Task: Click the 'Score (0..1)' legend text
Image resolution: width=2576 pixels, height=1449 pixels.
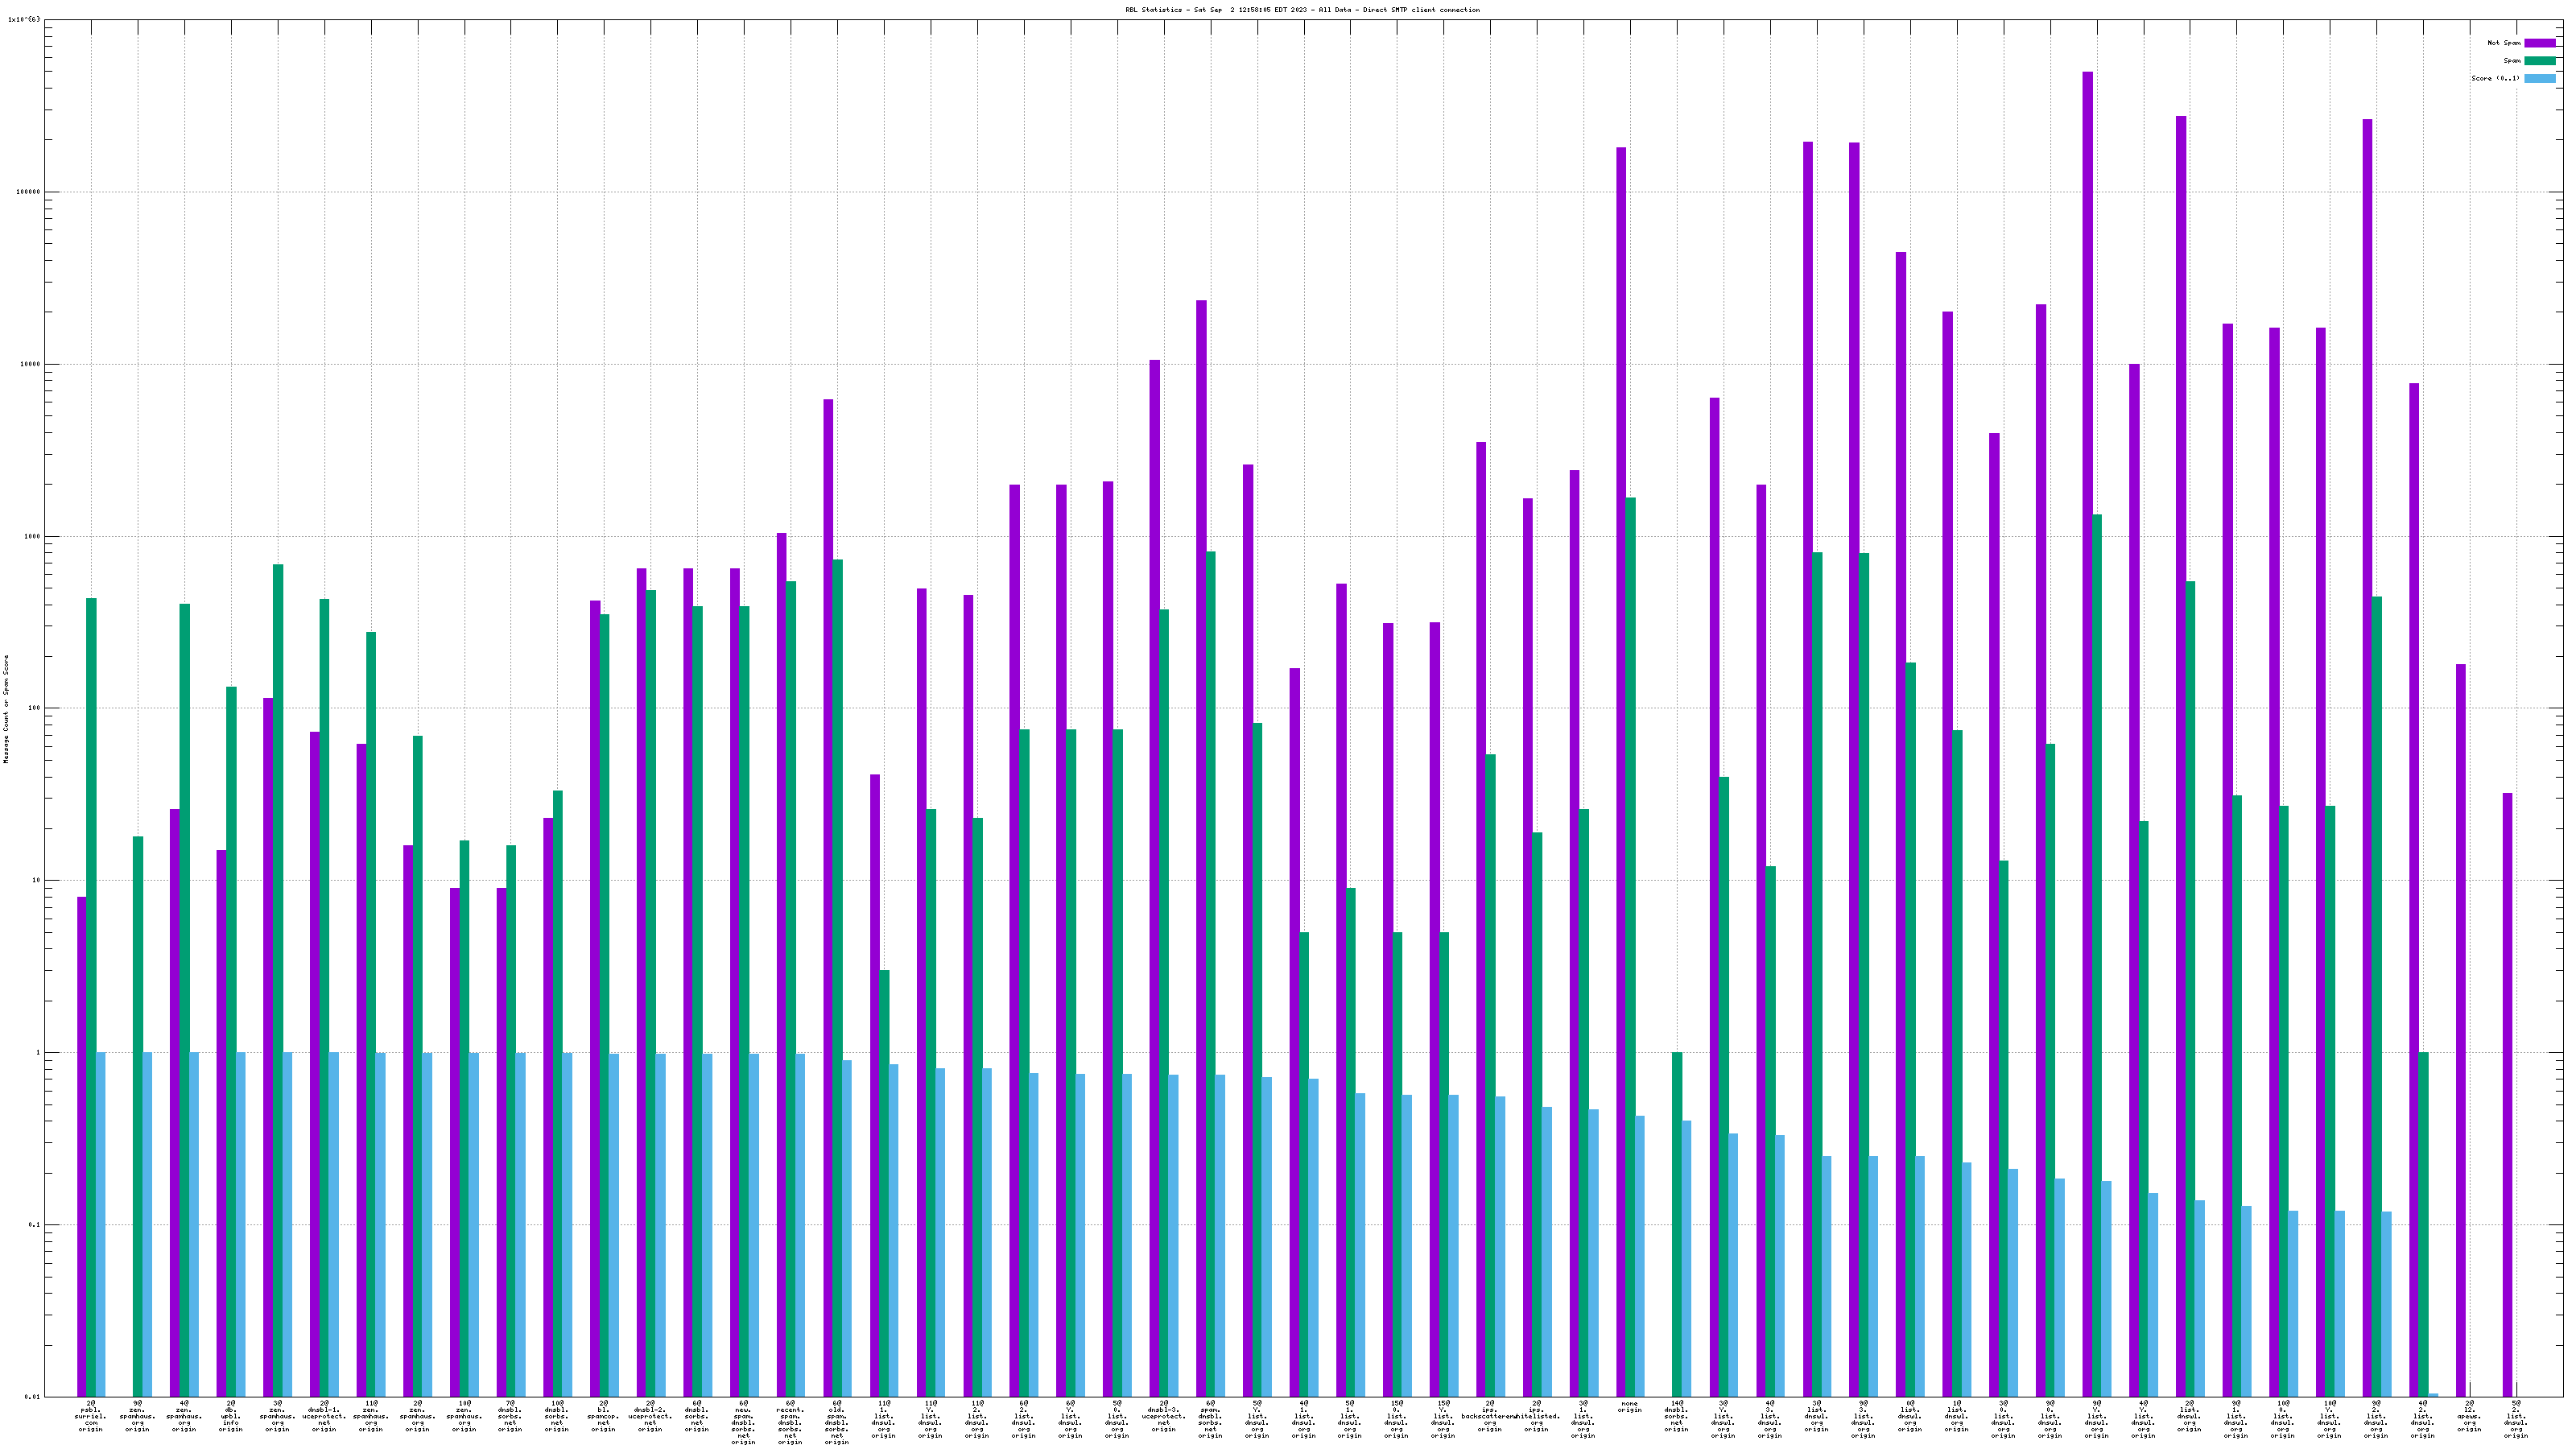Action: (2495, 78)
